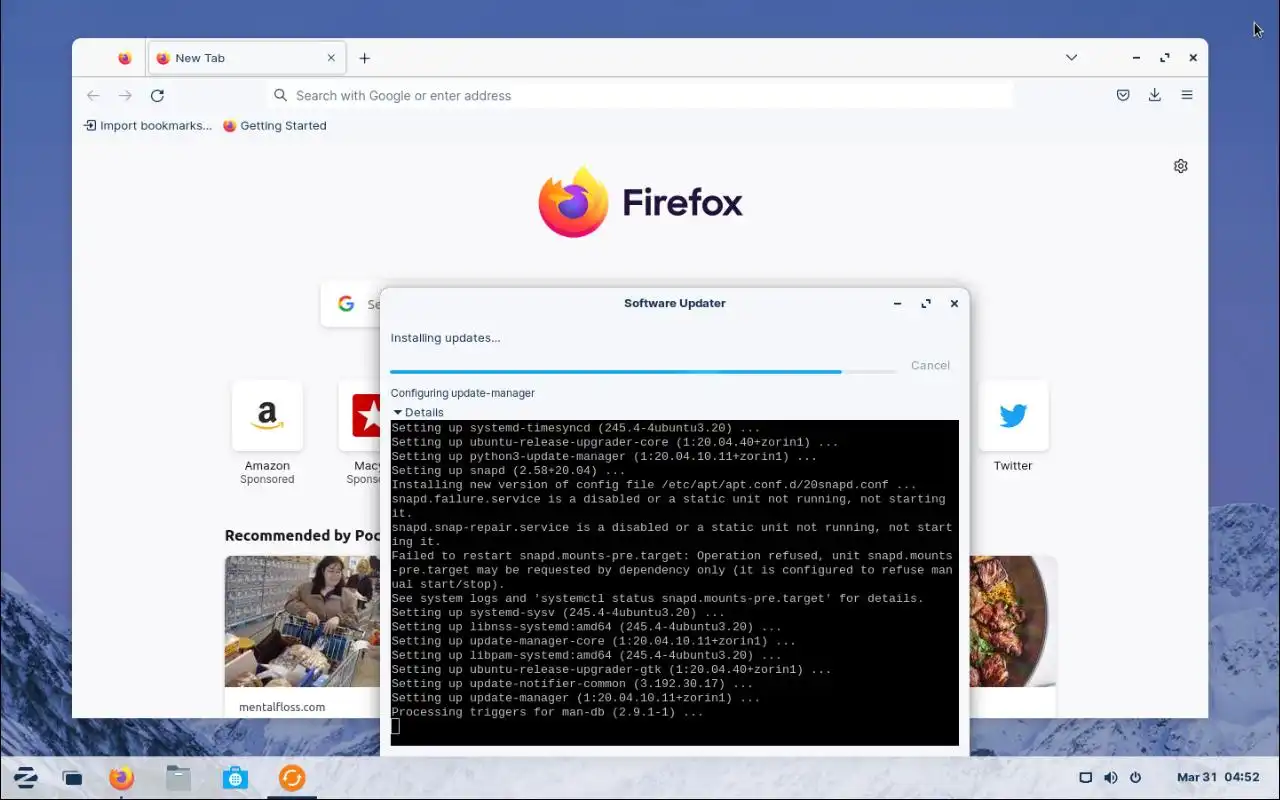Focus the Firefox address bar
1280x800 pixels.
point(640,95)
